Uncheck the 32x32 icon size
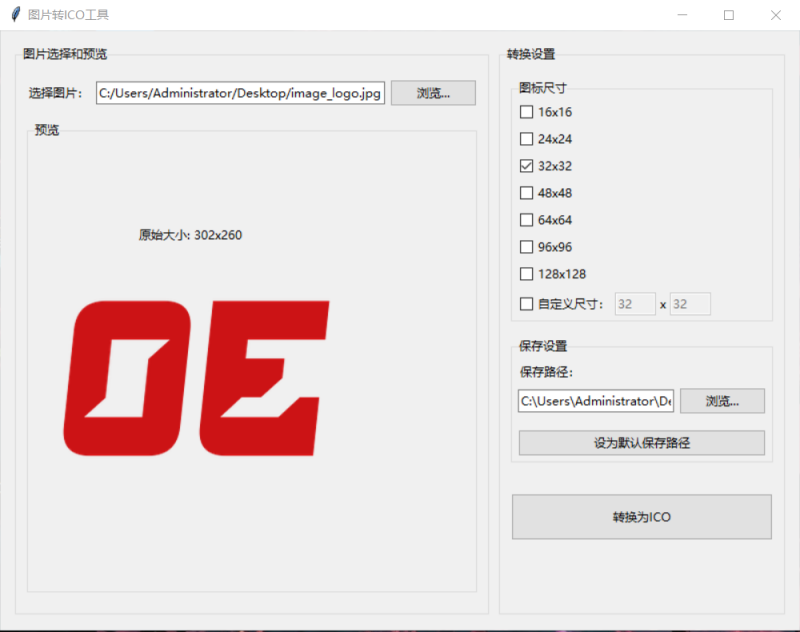The height and width of the screenshot is (632, 800). 526,166
